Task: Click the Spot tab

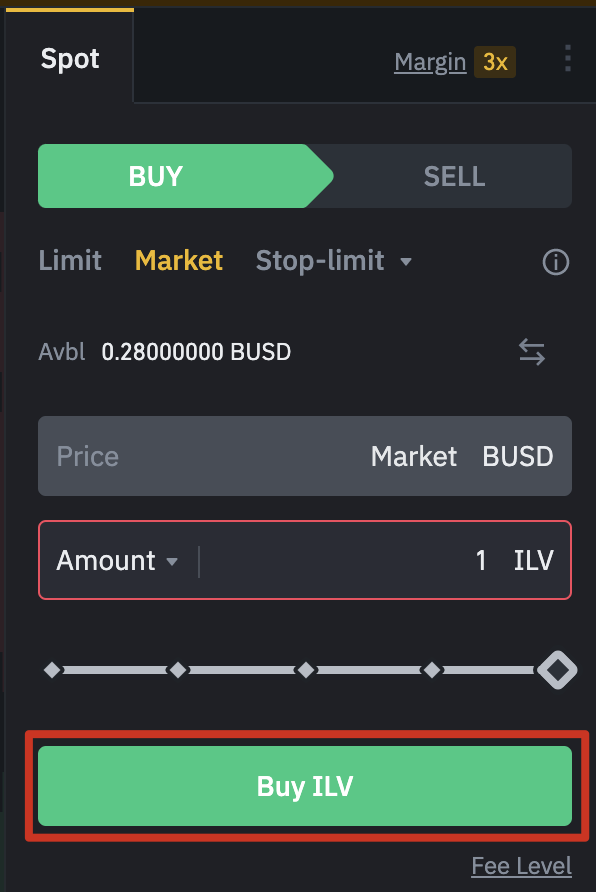Action: (x=69, y=59)
